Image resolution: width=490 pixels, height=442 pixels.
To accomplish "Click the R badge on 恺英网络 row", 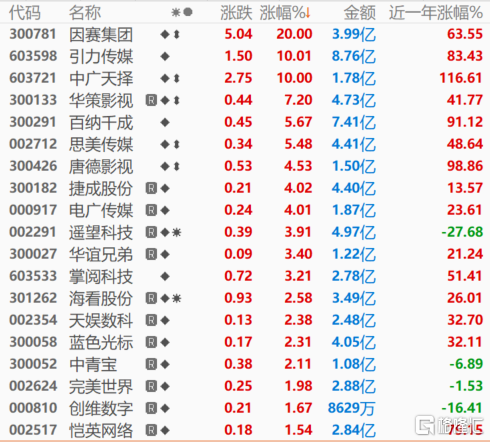I will pos(151,430).
